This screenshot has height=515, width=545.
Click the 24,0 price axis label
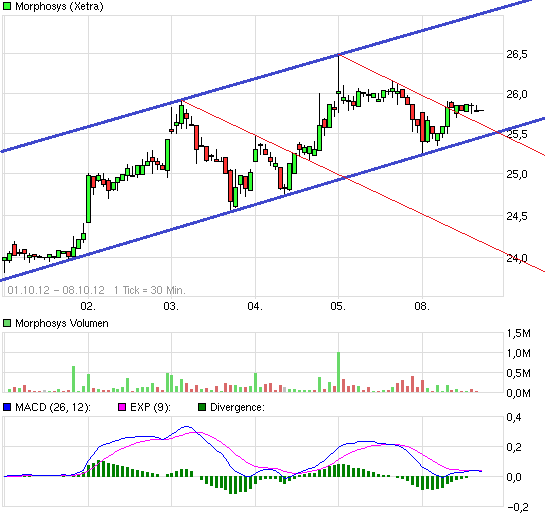(x=517, y=258)
